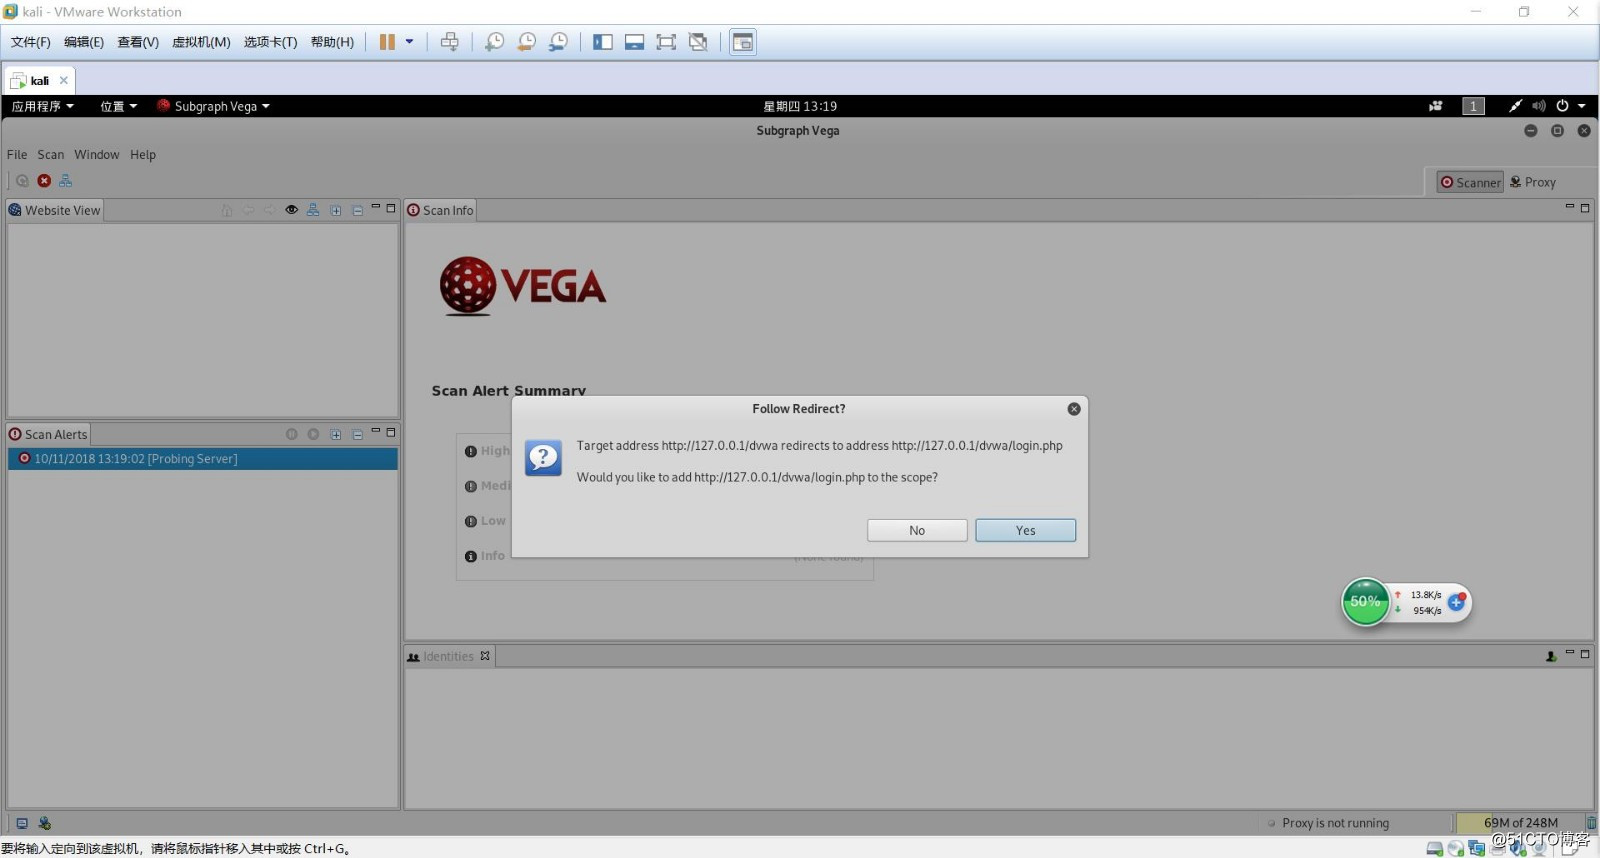Click workspace indicator 1 in Kali top bar
The image size is (1600, 858).
(1473, 106)
